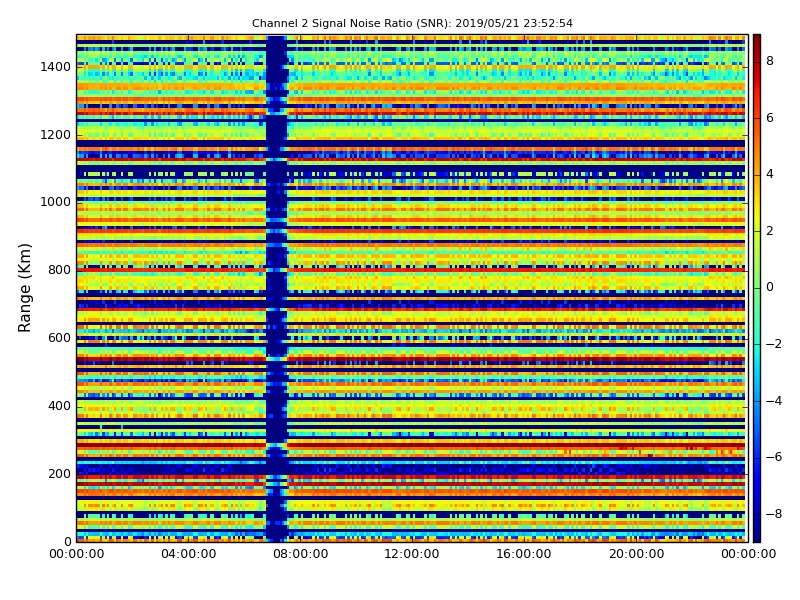The height and width of the screenshot is (600, 800).
Task: Click the y-axis tick label 200
Action: [x=59, y=473]
